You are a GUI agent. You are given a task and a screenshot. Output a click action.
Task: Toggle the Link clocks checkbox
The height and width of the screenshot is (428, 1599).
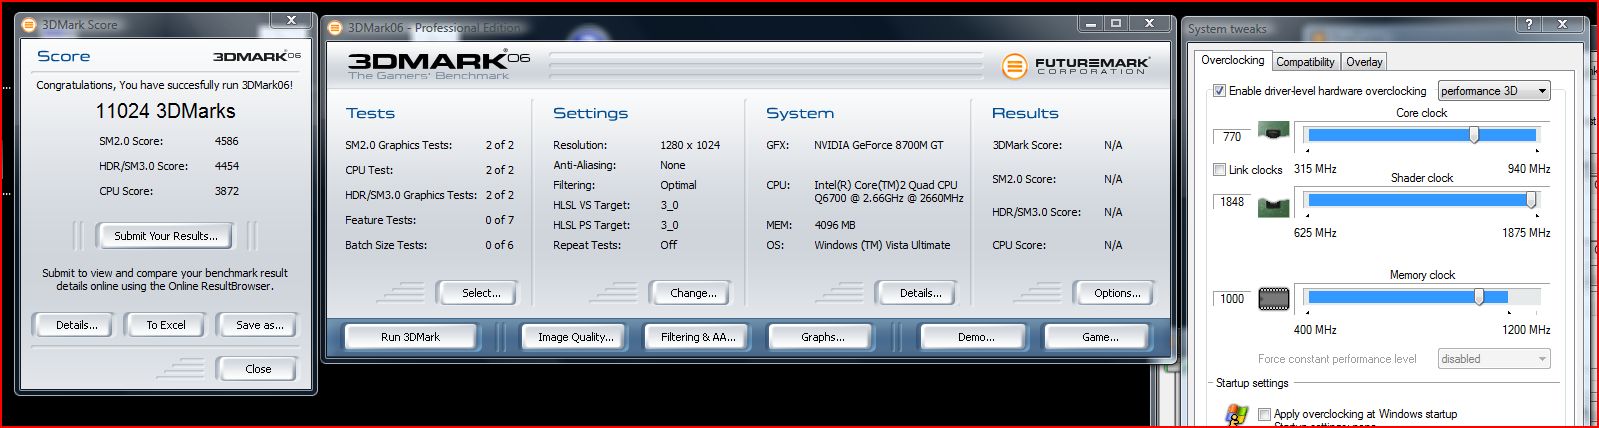pyautogui.click(x=1219, y=170)
